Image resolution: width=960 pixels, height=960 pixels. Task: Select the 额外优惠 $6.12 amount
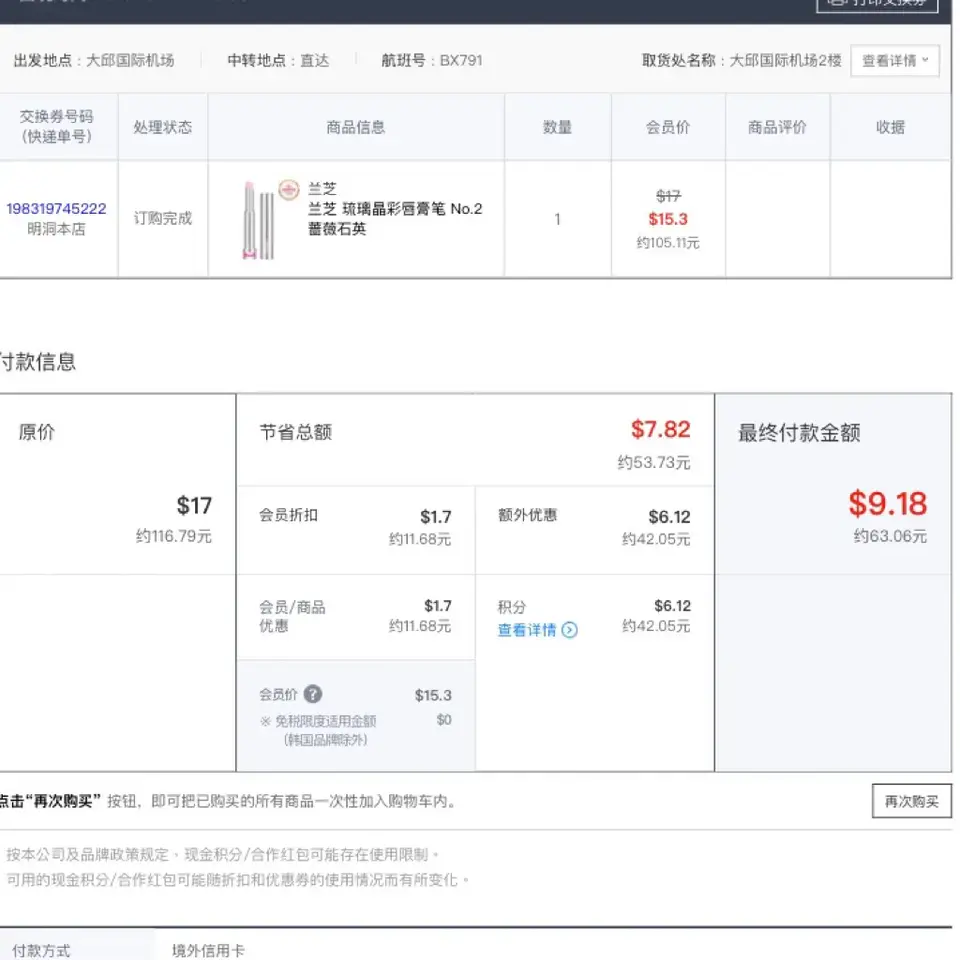tap(669, 517)
